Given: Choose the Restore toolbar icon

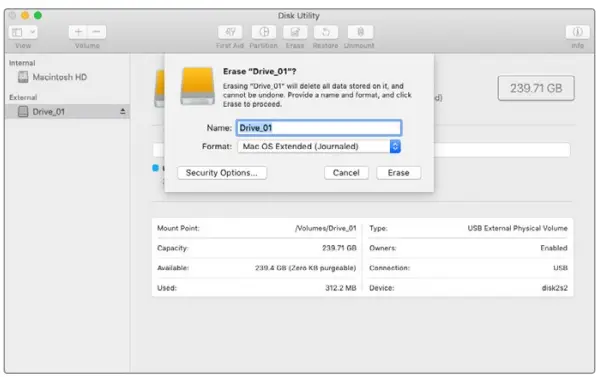Looking at the screenshot, I should pyautogui.click(x=326, y=32).
